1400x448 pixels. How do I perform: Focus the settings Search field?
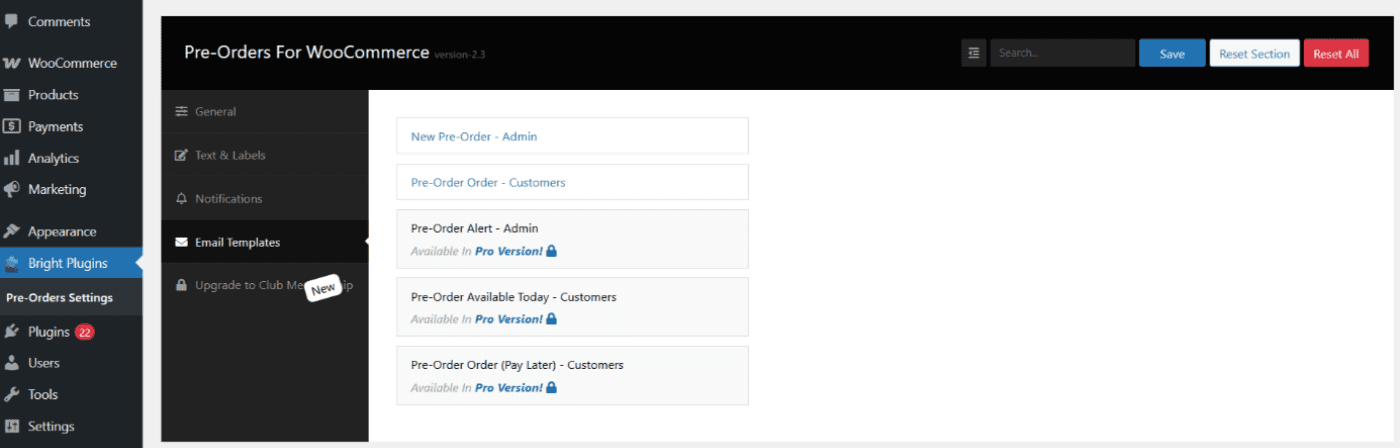point(1062,54)
